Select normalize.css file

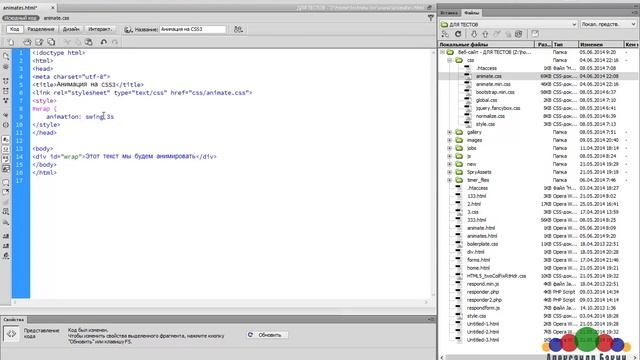tap(490, 116)
